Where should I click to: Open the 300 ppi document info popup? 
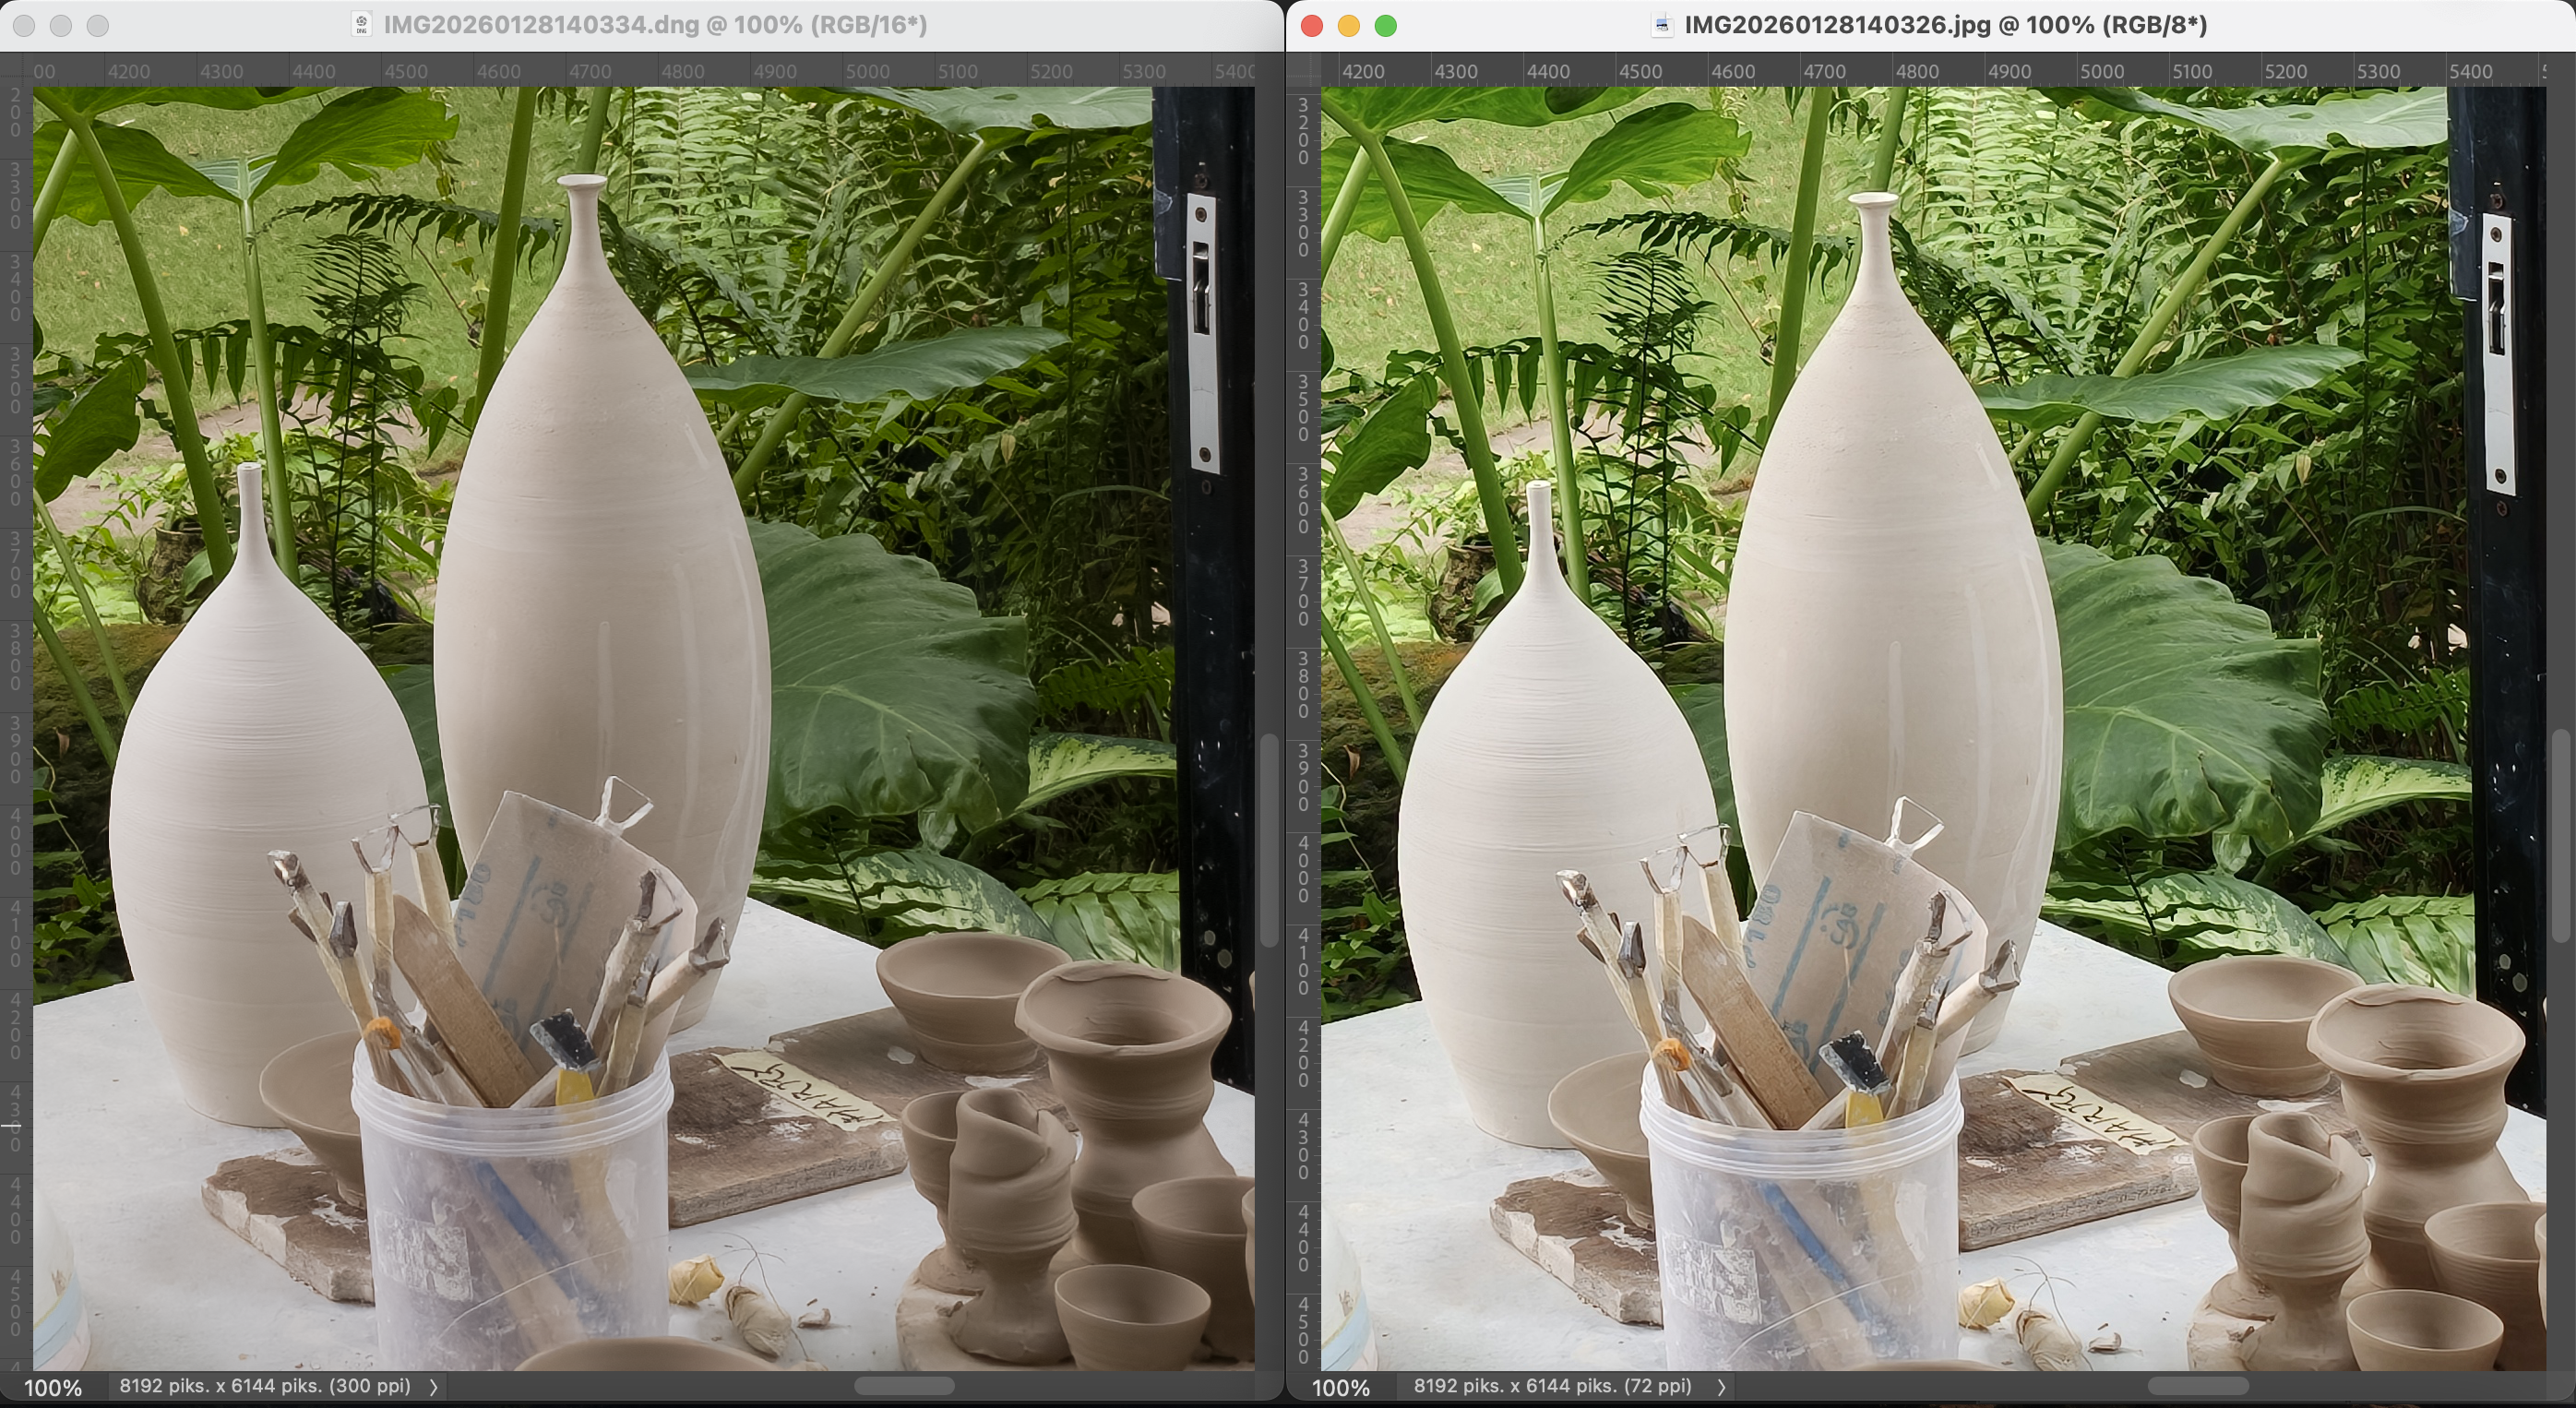click(x=265, y=1386)
